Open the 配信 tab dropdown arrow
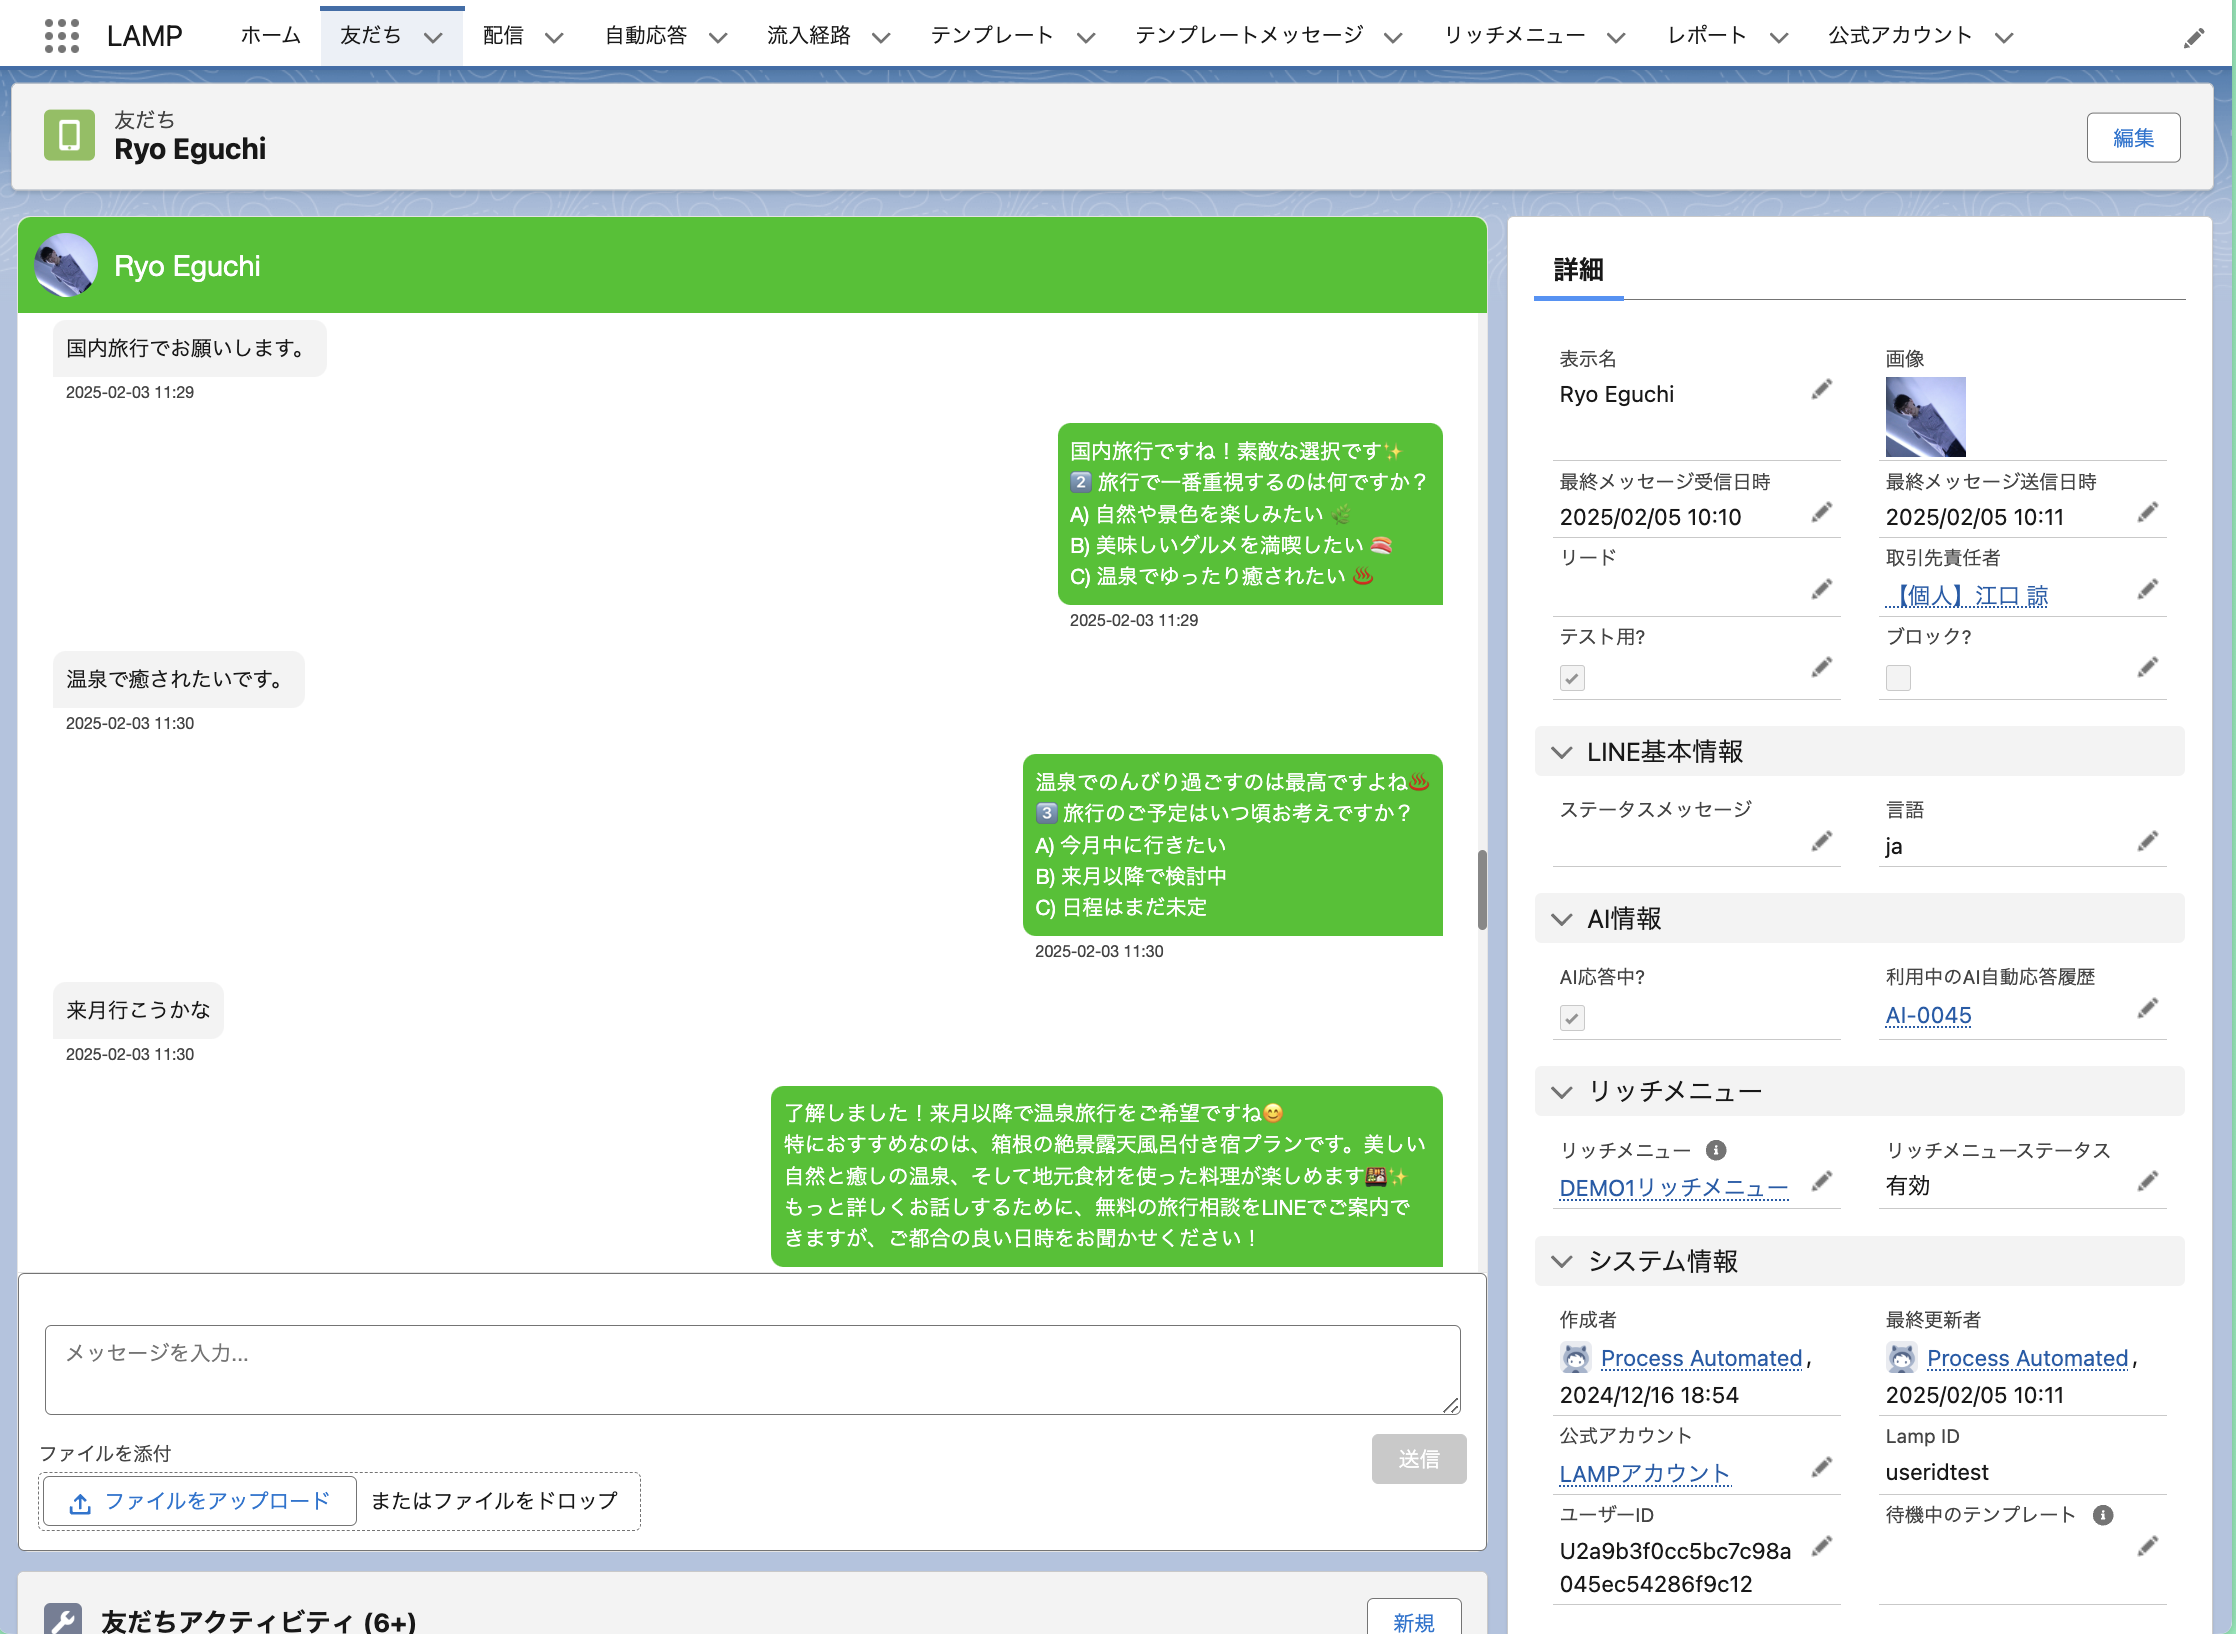 (554, 38)
